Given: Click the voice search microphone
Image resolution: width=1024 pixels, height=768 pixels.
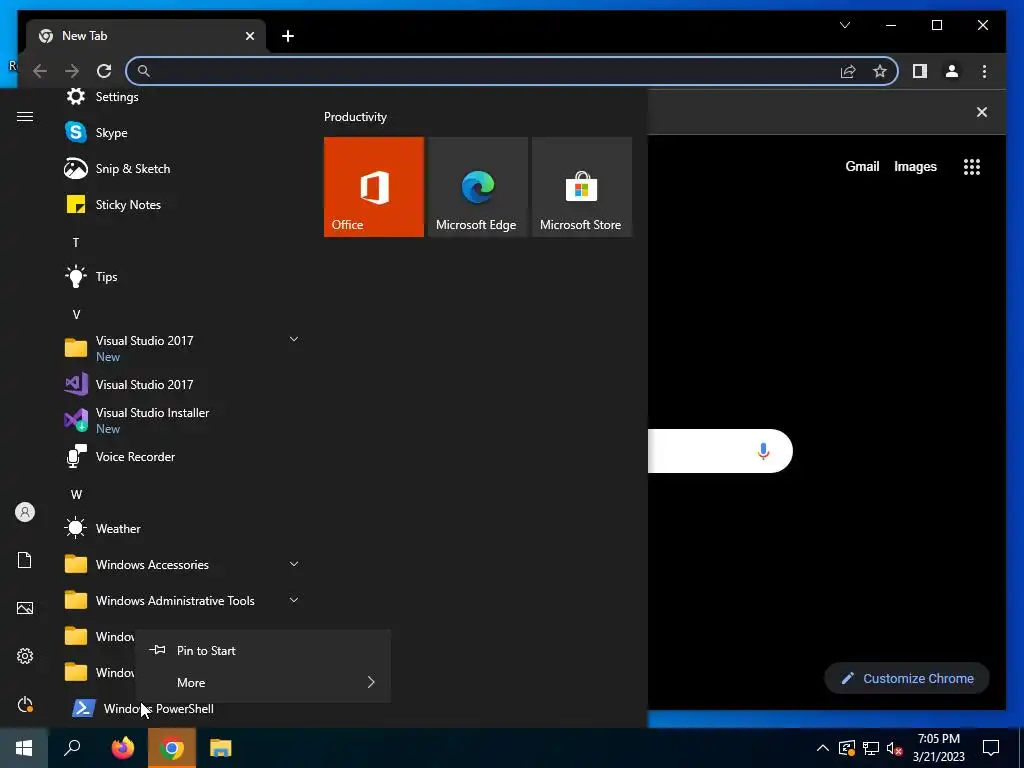Looking at the screenshot, I should point(763,451).
